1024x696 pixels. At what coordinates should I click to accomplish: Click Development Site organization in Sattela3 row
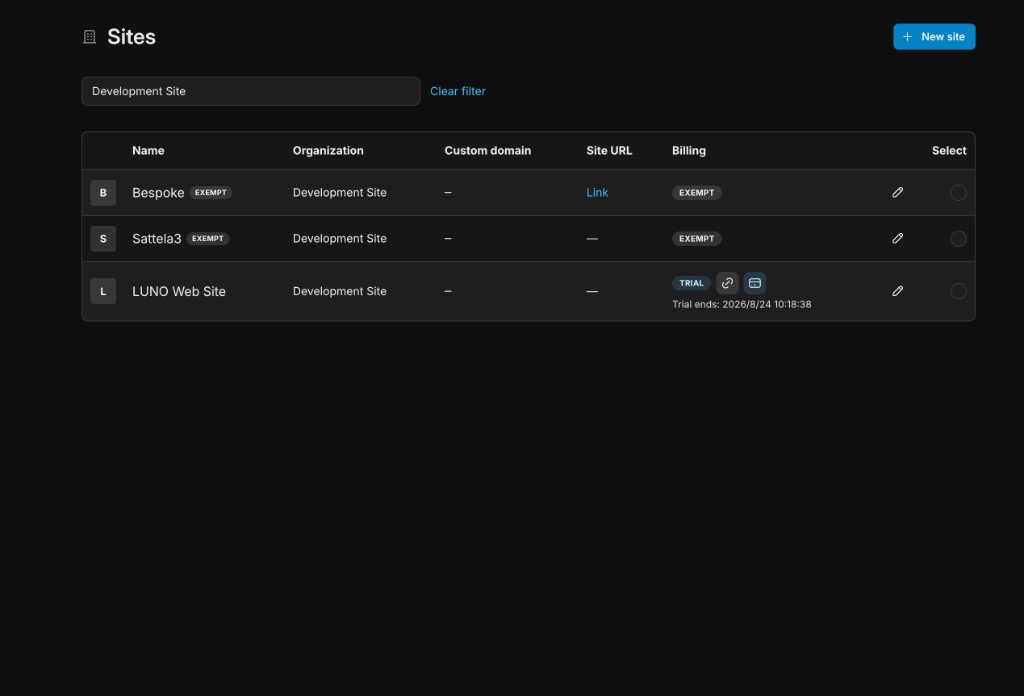click(x=340, y=238)
